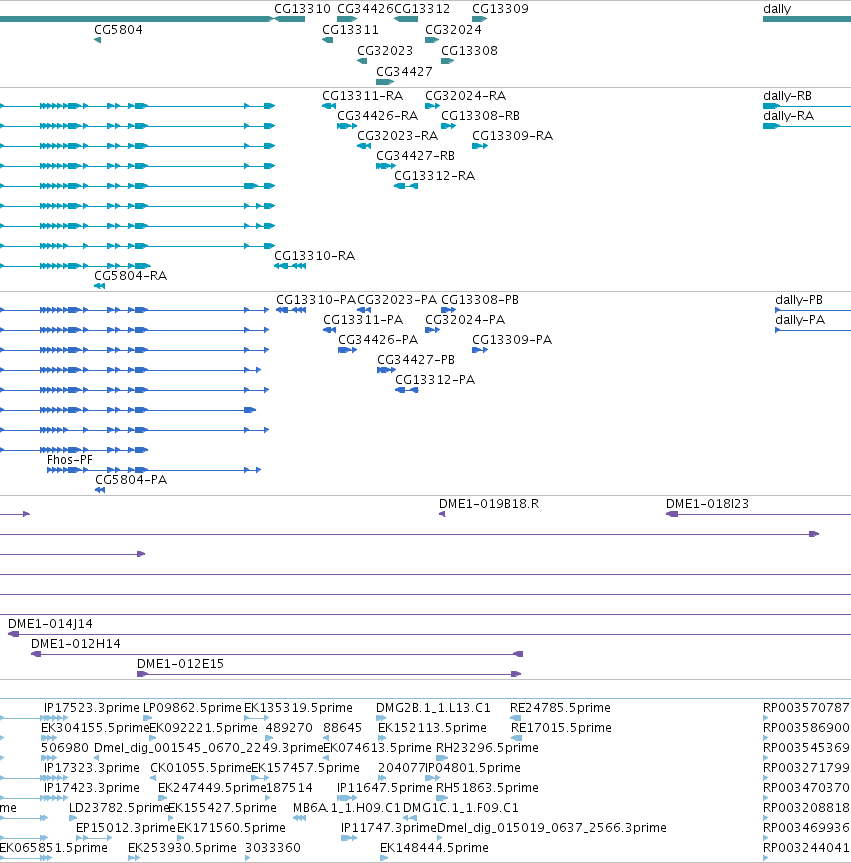Select the CG5804 gene feature

[x=97, y=40]
